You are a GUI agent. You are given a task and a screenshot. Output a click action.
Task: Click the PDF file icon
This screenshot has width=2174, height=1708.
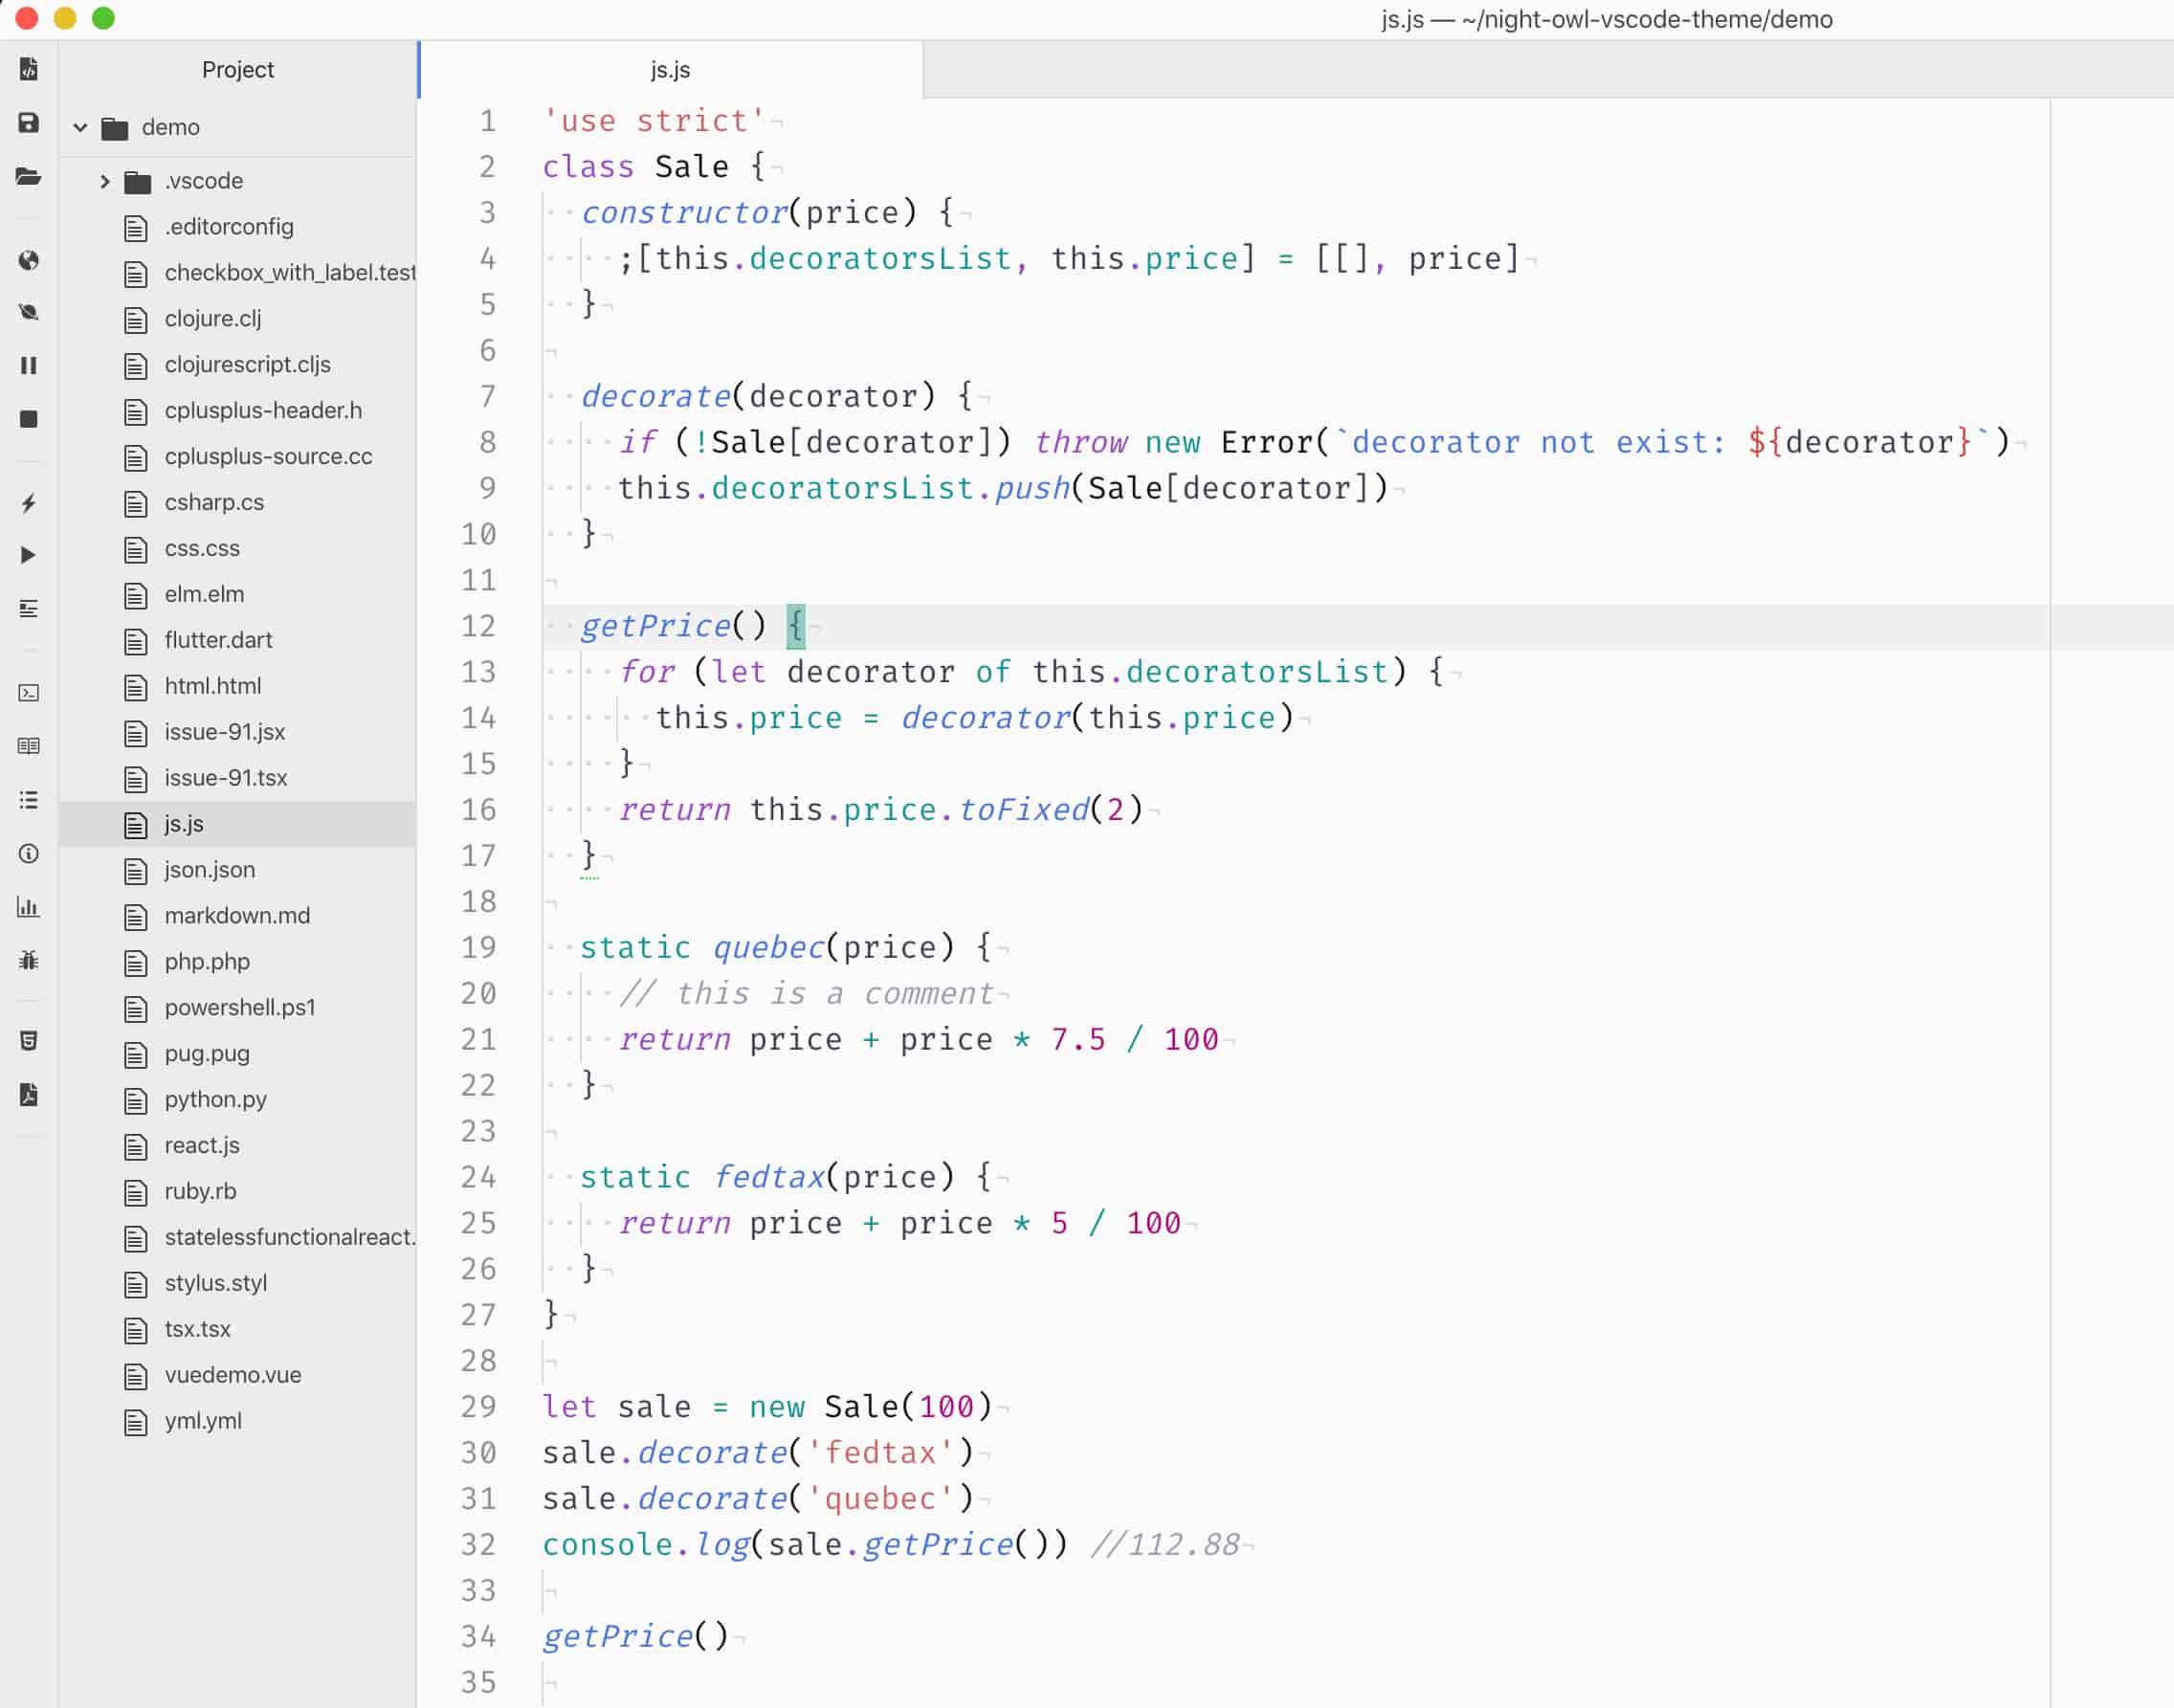point(28,1095)
